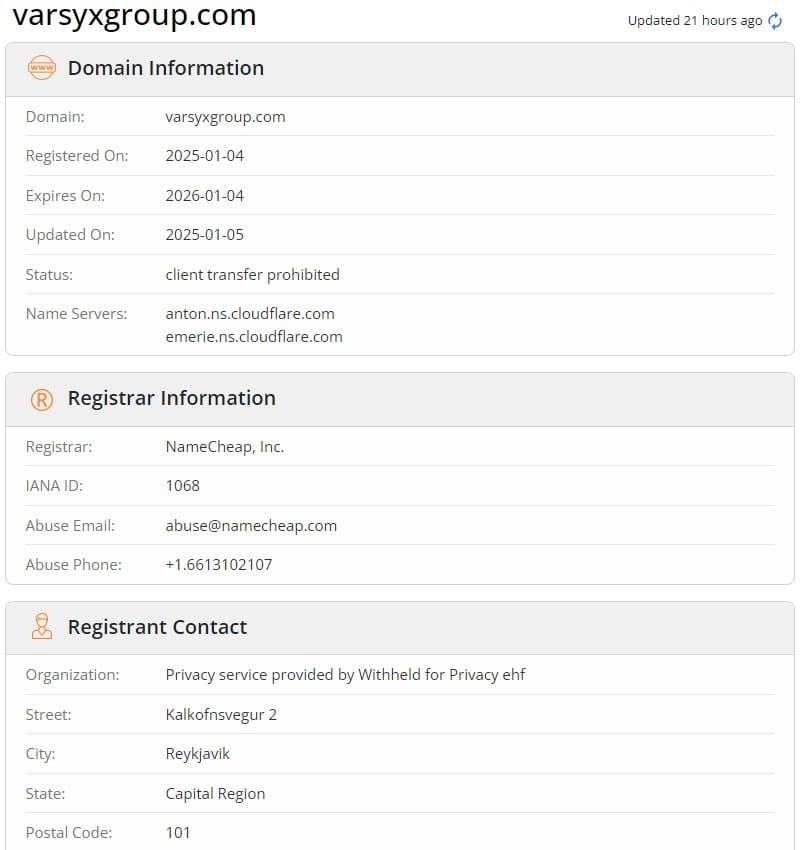
Task: Click the Registrant Contact person icon
Action: click(42, 627)
